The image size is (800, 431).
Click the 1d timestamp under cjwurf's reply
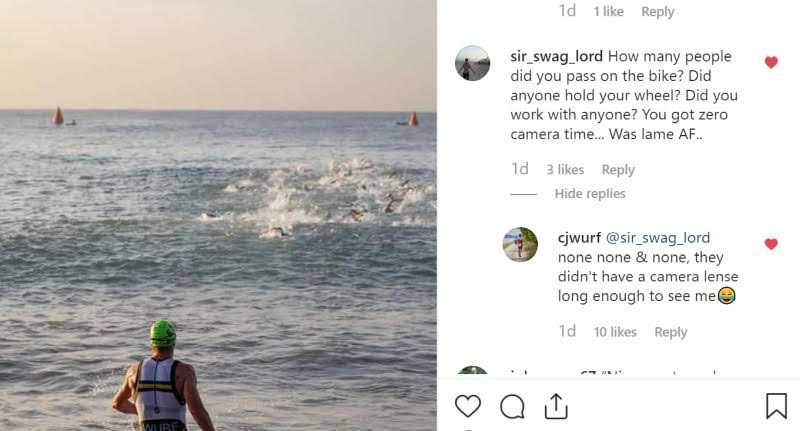[x=567, y=332]
